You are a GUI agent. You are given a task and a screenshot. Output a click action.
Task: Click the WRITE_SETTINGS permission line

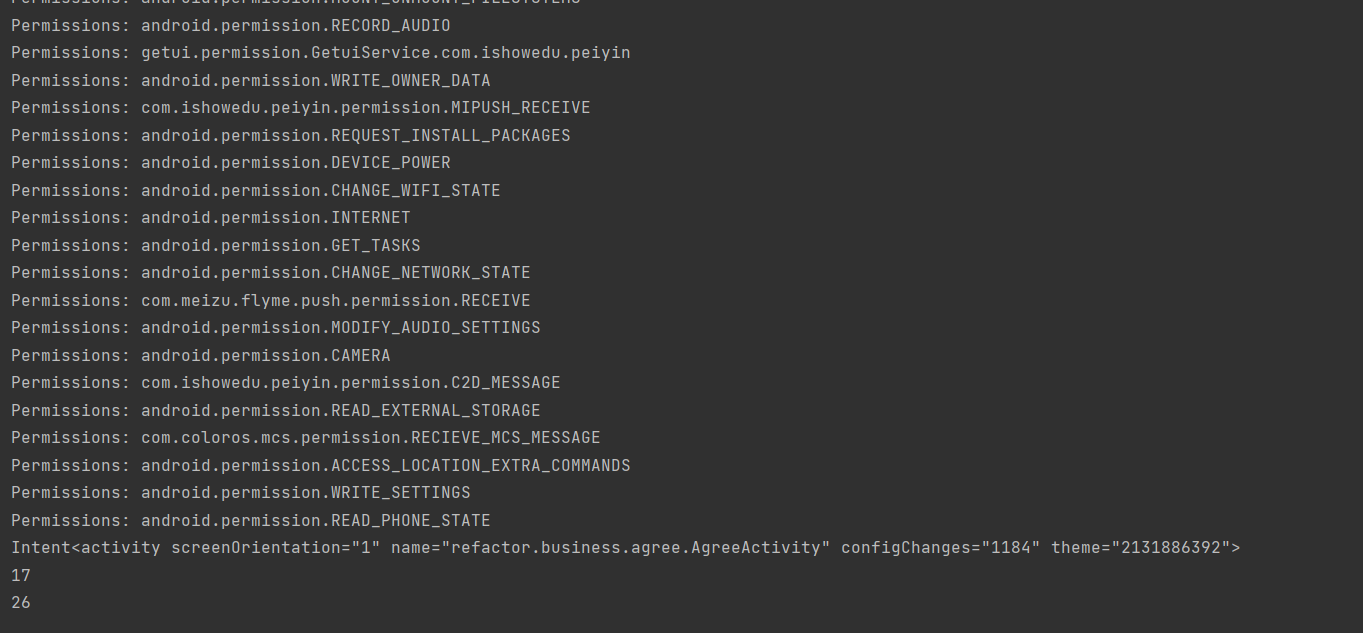(241, 492)
